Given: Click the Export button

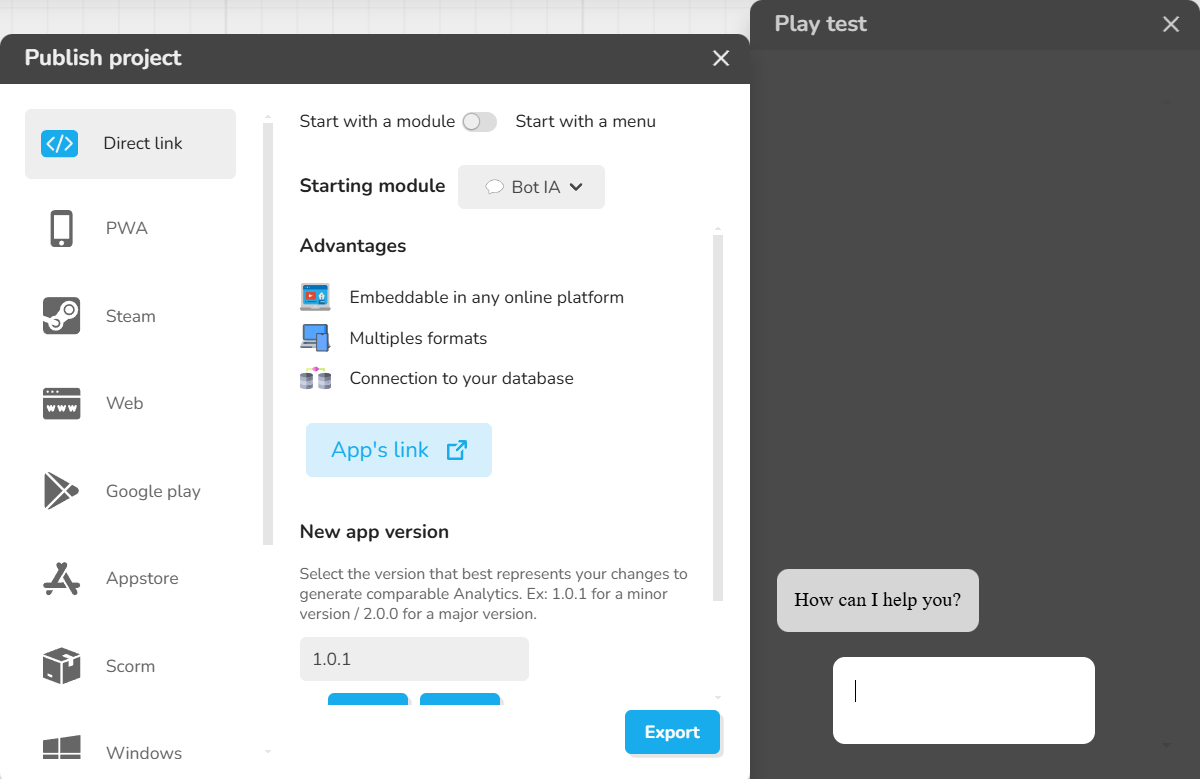Looking at the screenshot, I should (x=672, y=732).
